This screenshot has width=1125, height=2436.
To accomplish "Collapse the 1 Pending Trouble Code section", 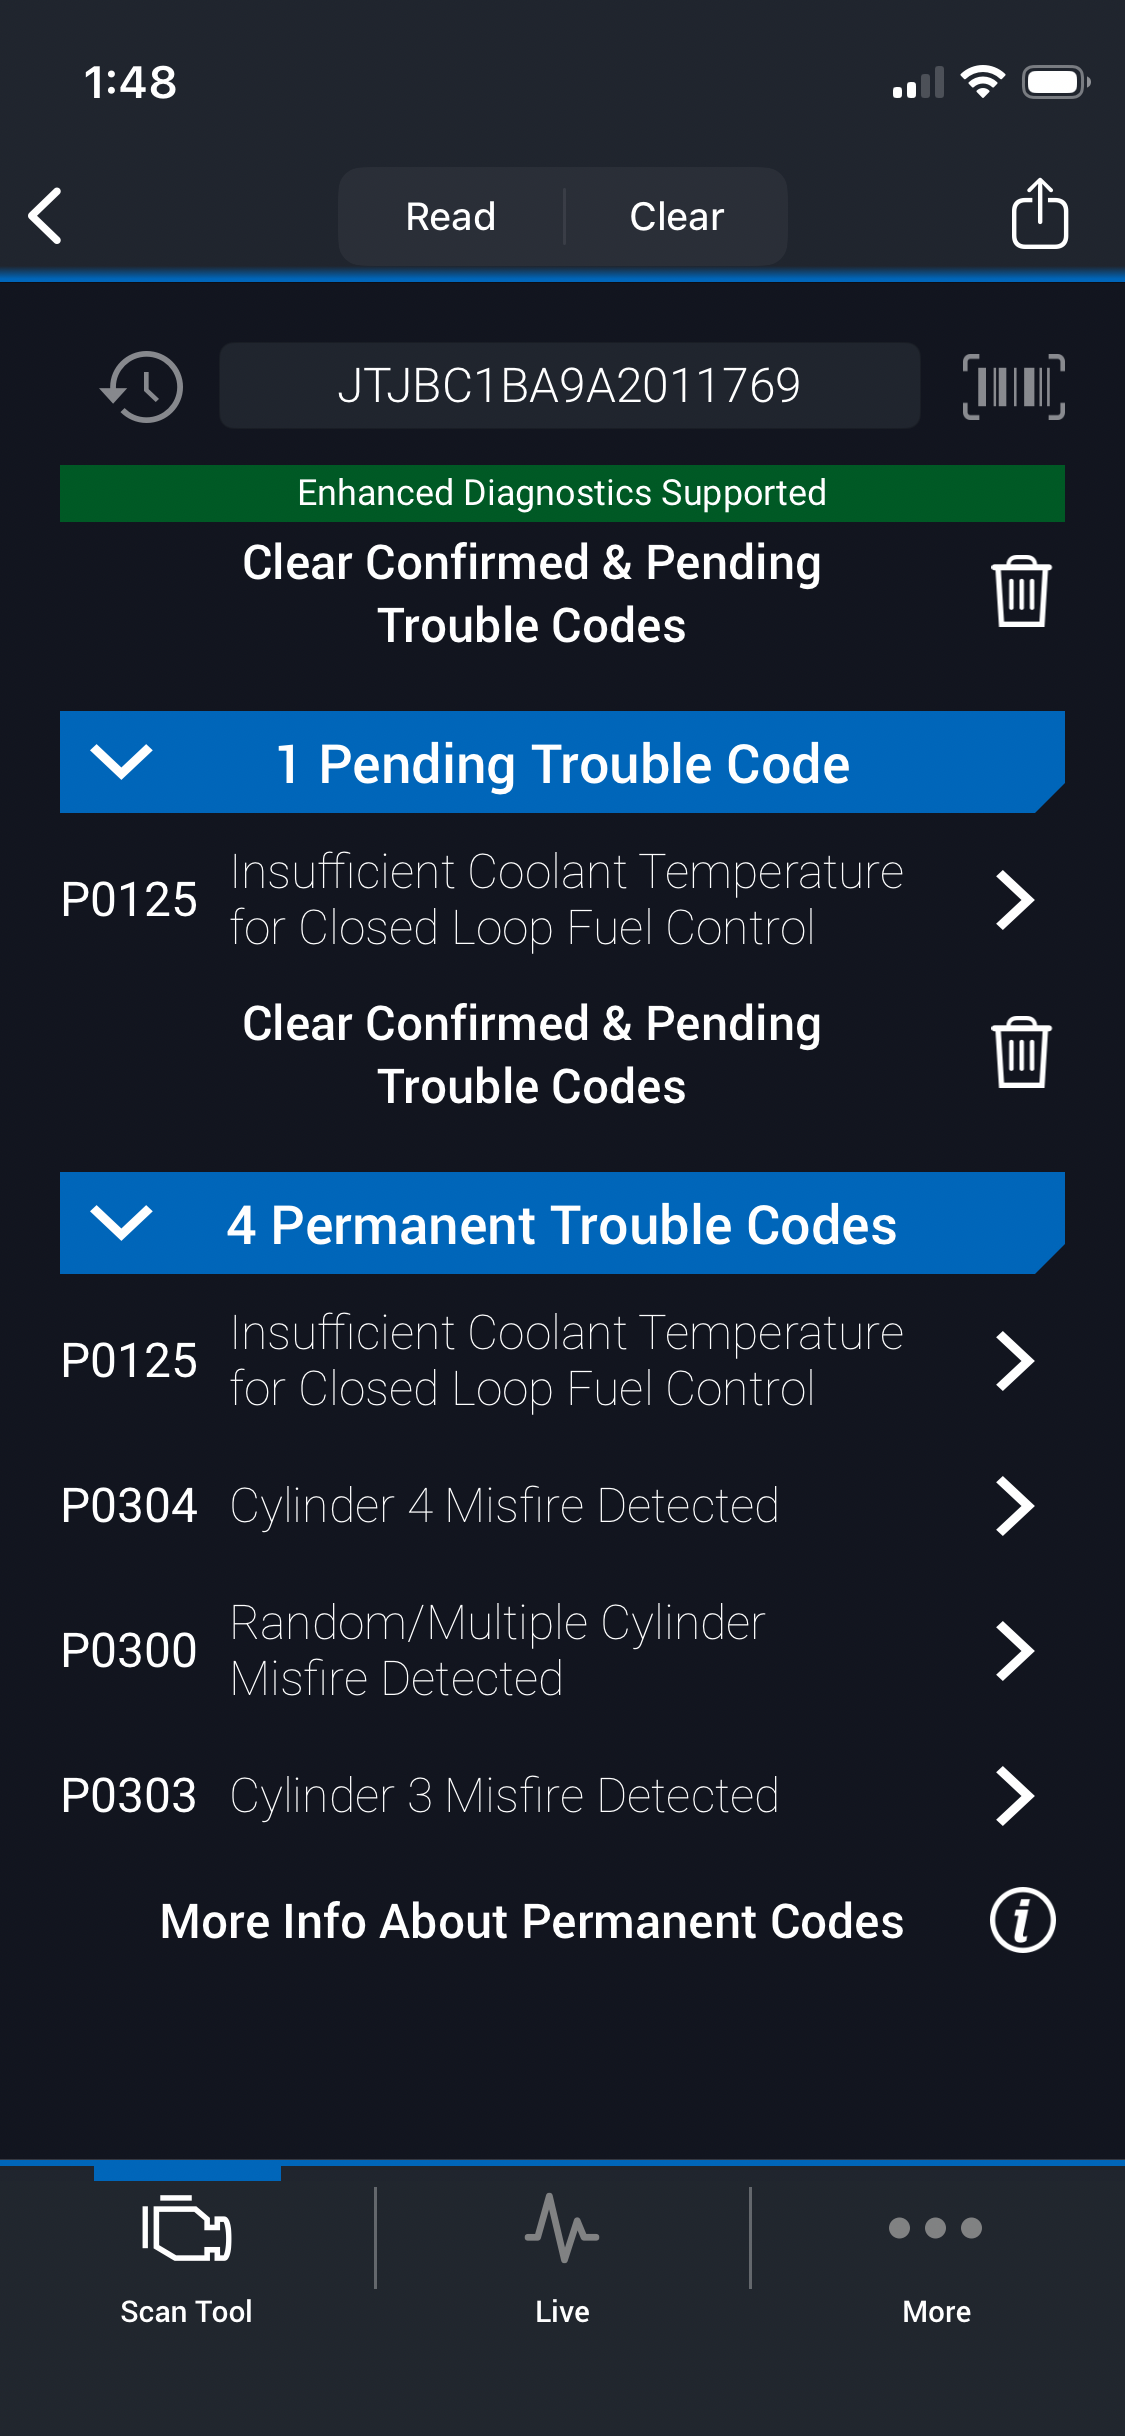I will point(121,762).
